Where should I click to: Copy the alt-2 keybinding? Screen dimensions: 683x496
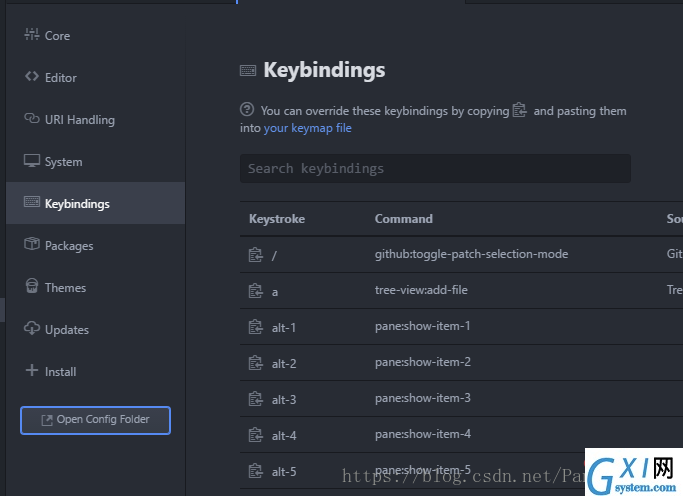tap(256, 363)
